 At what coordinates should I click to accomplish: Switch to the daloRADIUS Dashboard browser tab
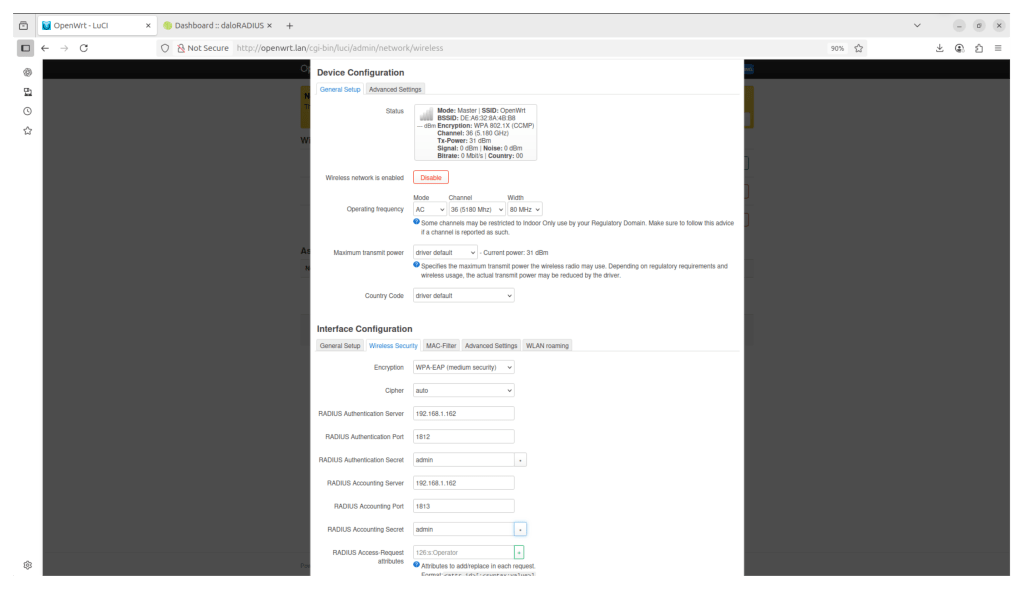213,25
